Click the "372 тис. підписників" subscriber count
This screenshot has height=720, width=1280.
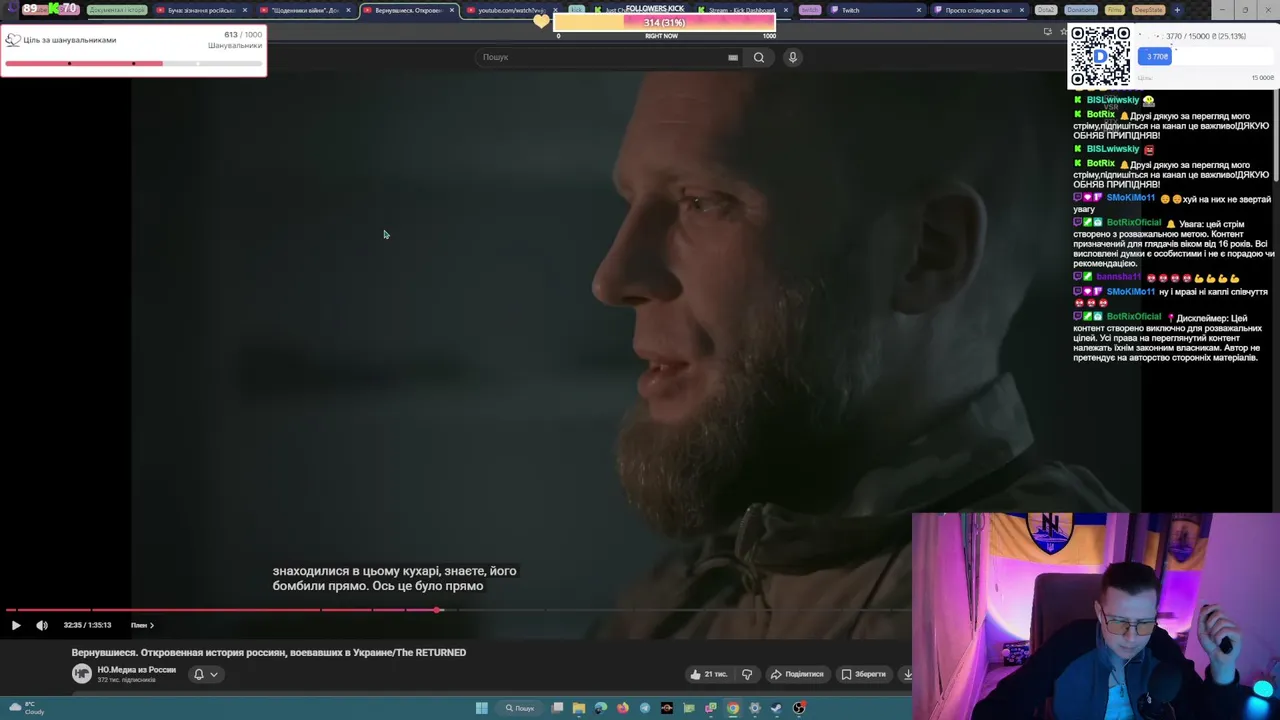click(126, 680)
